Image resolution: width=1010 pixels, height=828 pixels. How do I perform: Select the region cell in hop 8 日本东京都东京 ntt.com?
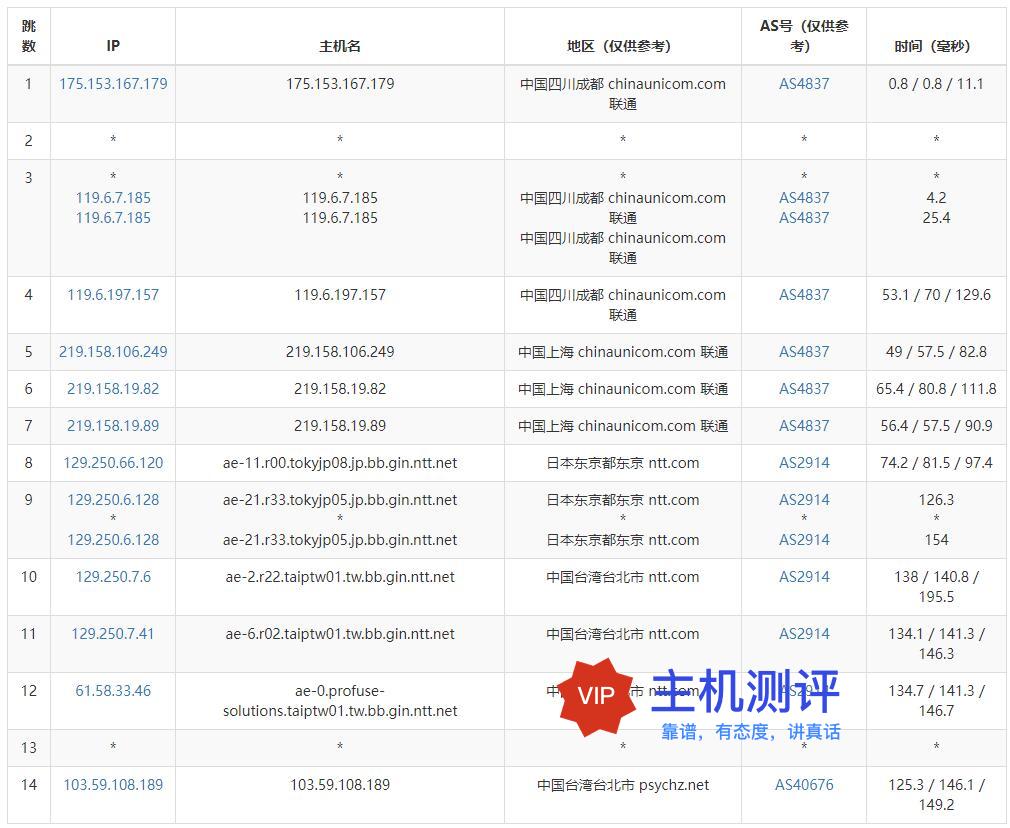click(623, 463)
